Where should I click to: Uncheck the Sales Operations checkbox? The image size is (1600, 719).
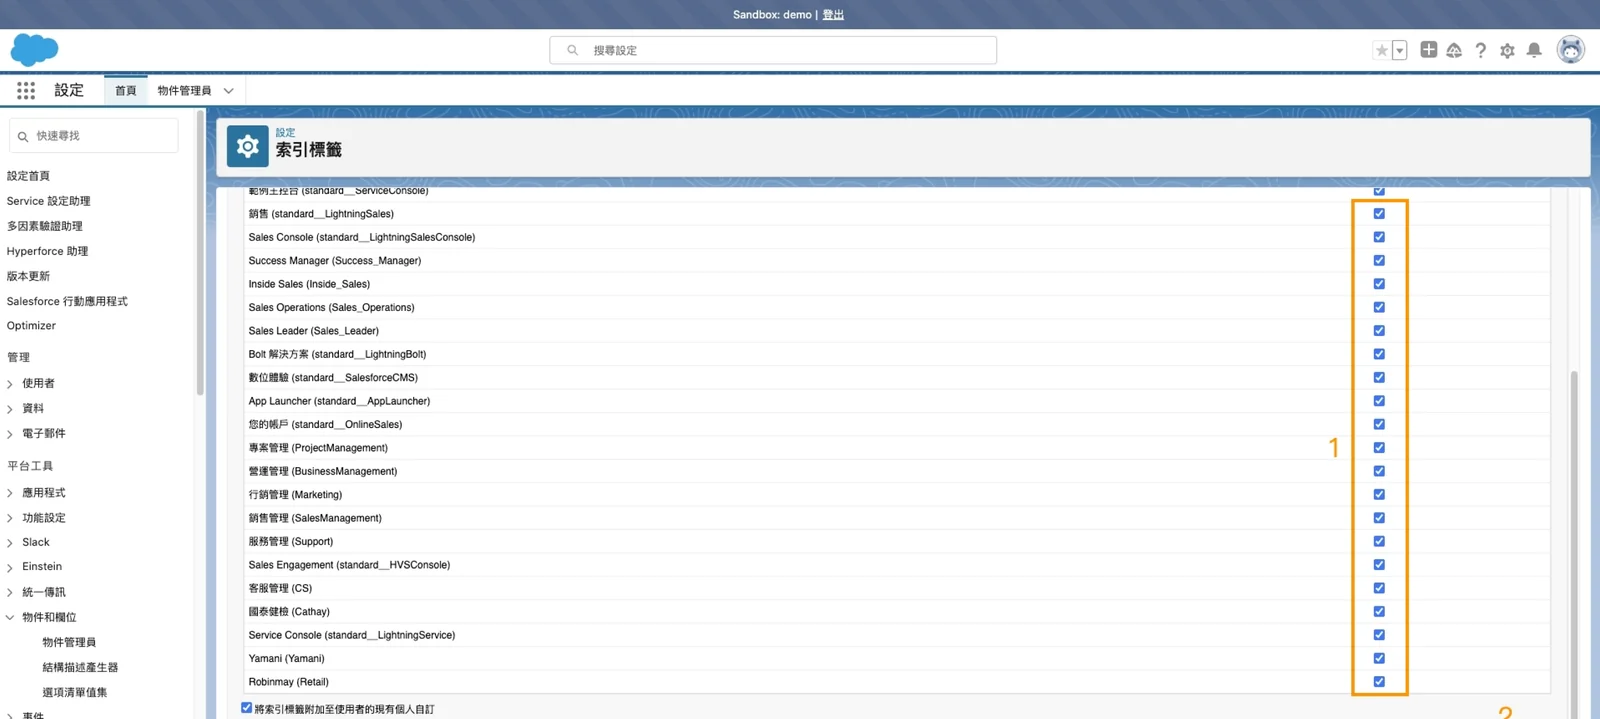click(x=1379, y=307)
